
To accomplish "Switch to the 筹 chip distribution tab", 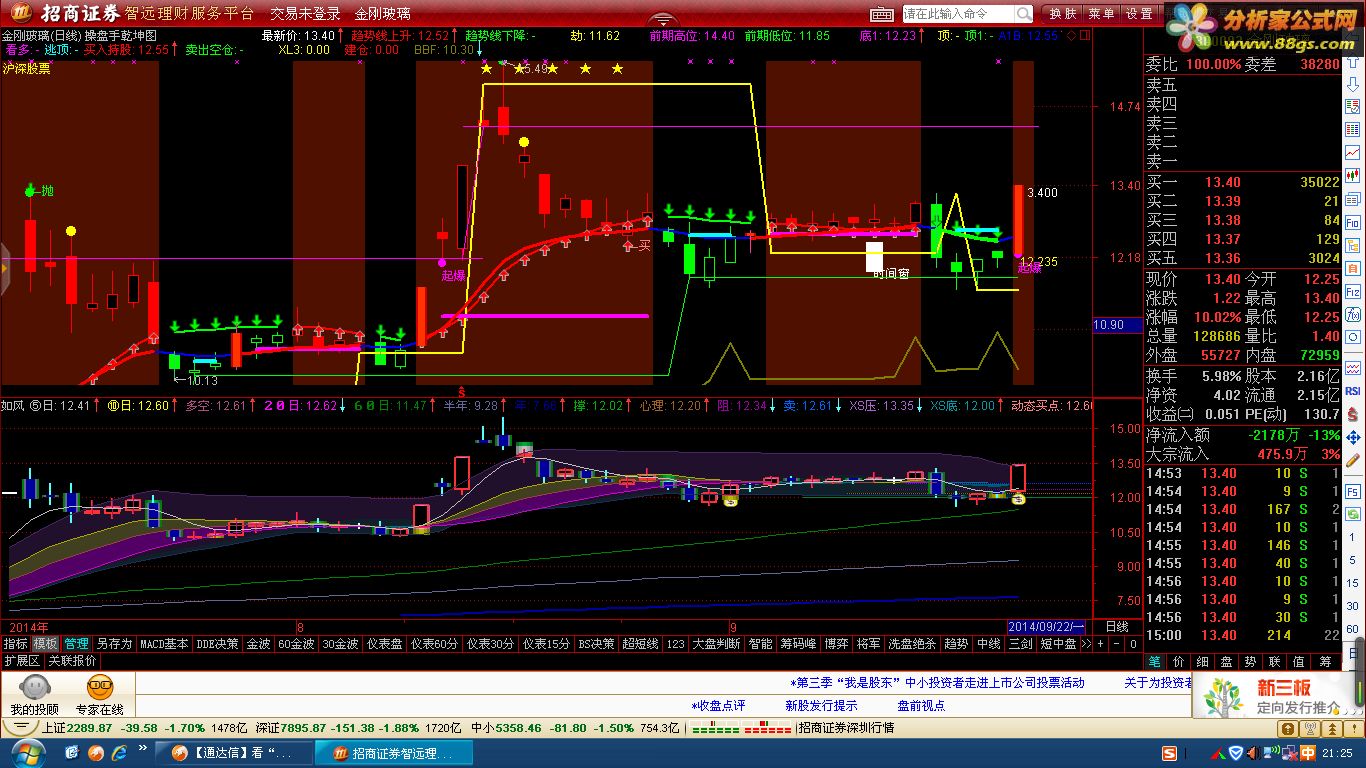I will (1325, 661).
